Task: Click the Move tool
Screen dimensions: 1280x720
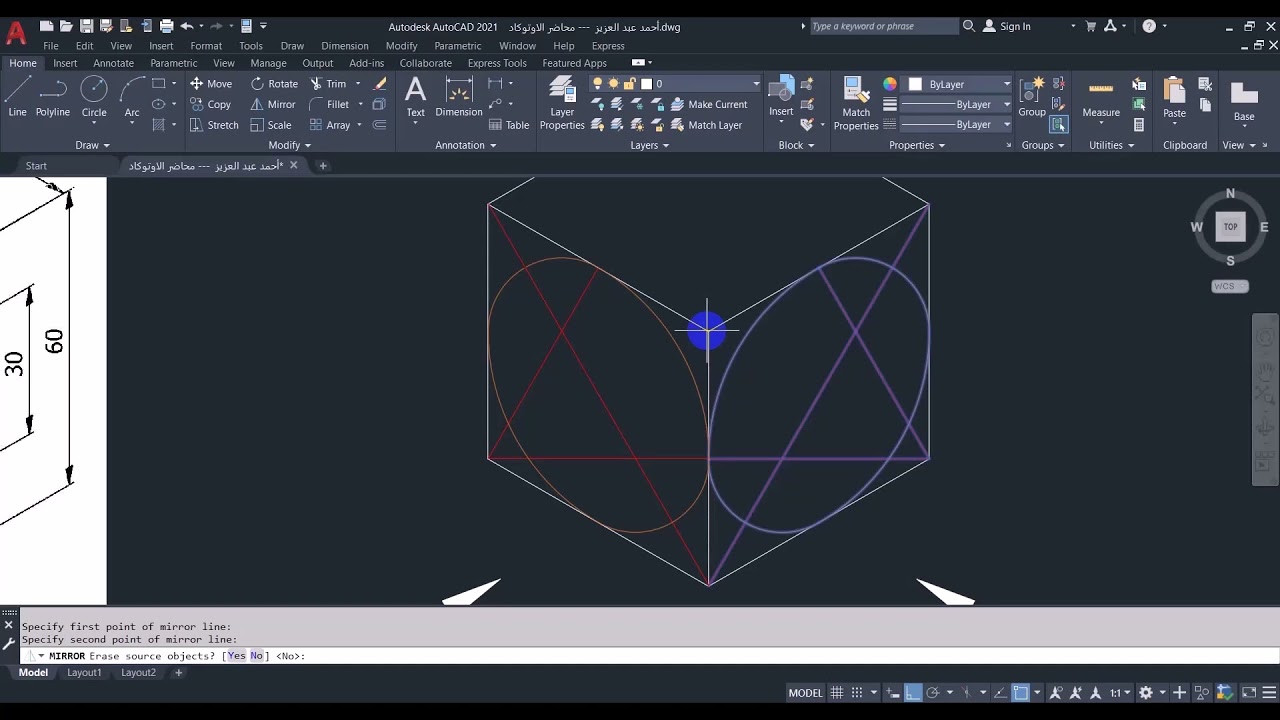Action: pyautogui.click(x=211, y=84)
